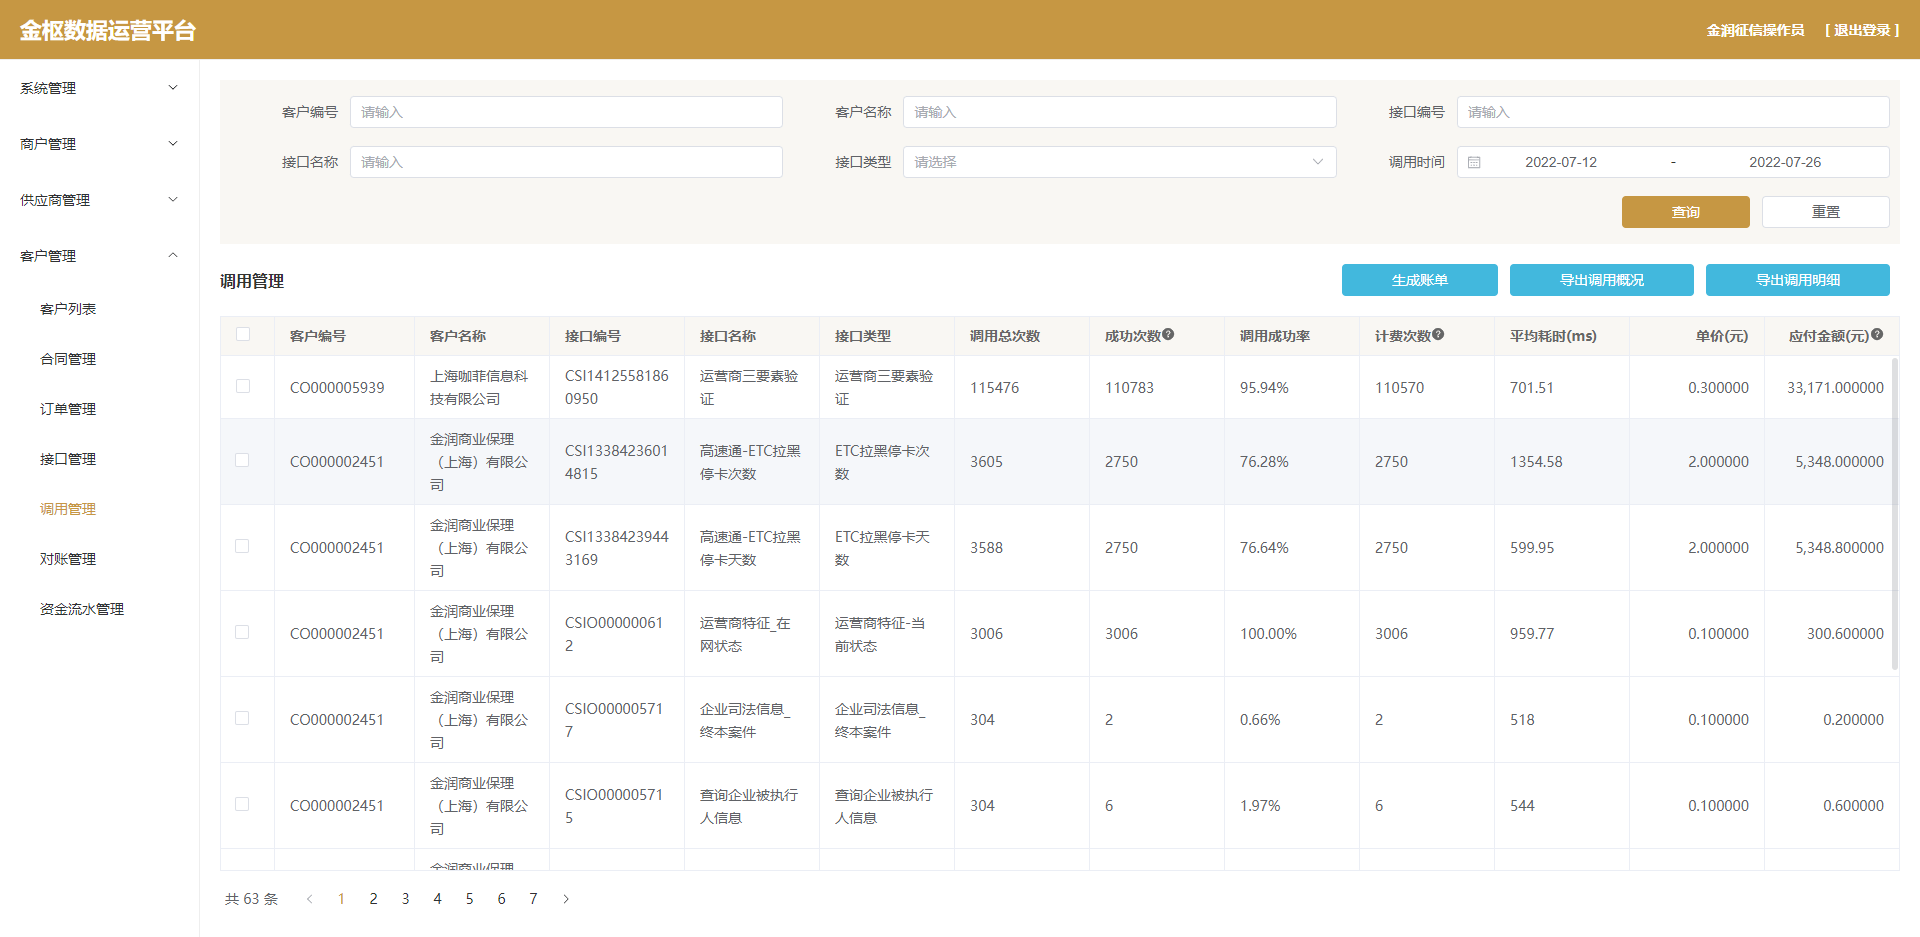The width and height of the screenshot is (1920, 937).
Task: Go to page 6
Action: click(x=501, y=899)
